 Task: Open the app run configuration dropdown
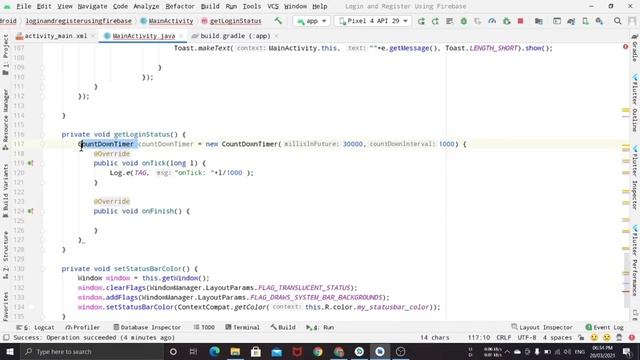coord(312,21)
